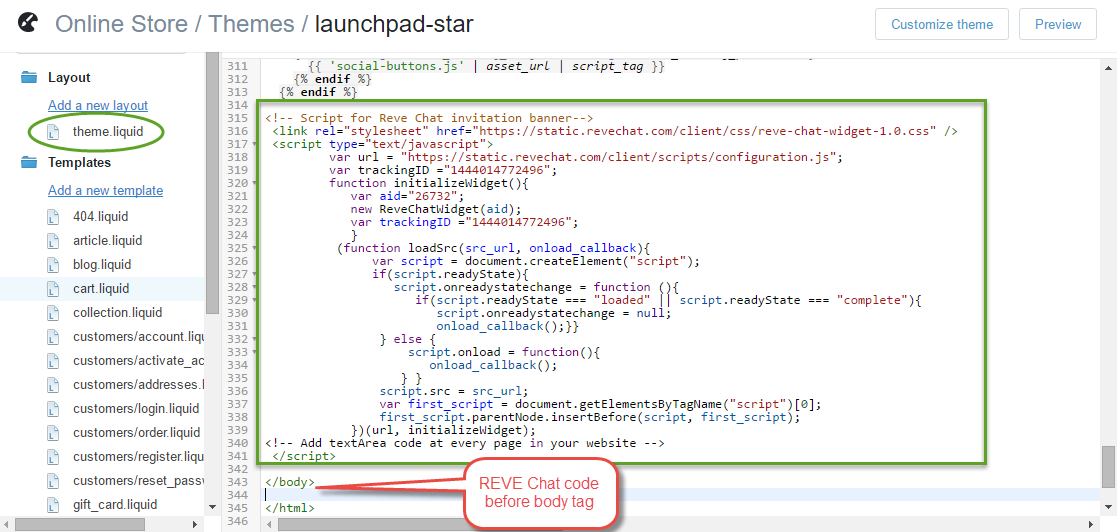The width and height of the screenshot is (1117, 532).
Task: Click the file icon beside theme.liquid
Action: point(53,132)
